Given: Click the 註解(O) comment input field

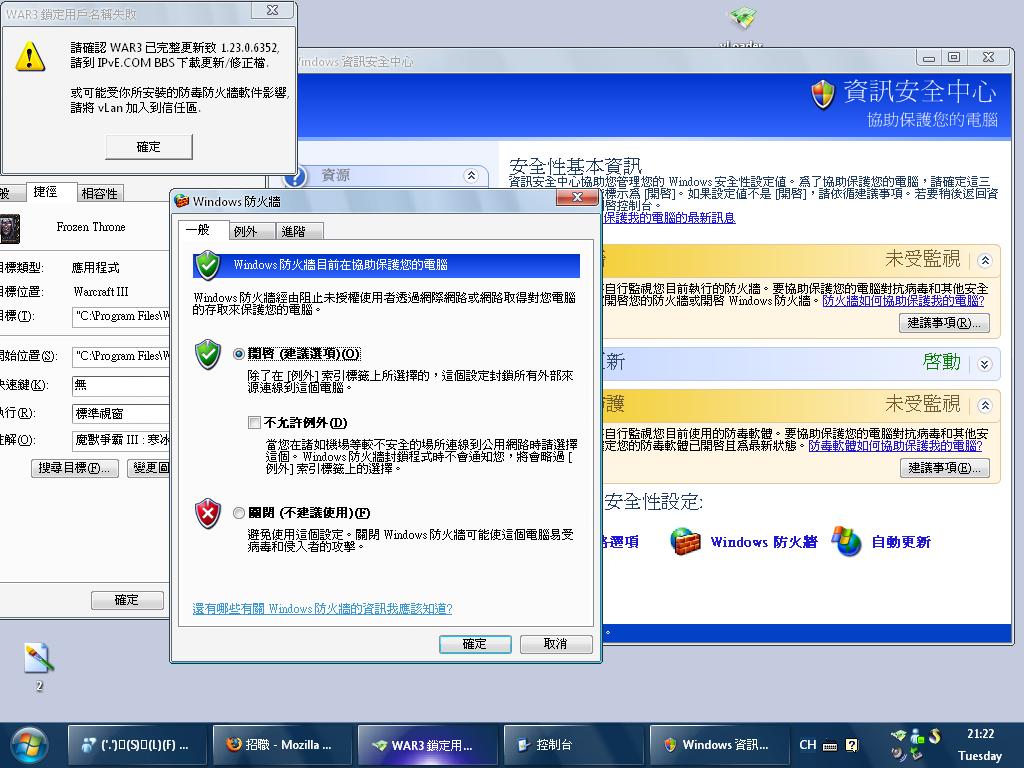Looking at the screenshot, I should (x=120, y=440).
